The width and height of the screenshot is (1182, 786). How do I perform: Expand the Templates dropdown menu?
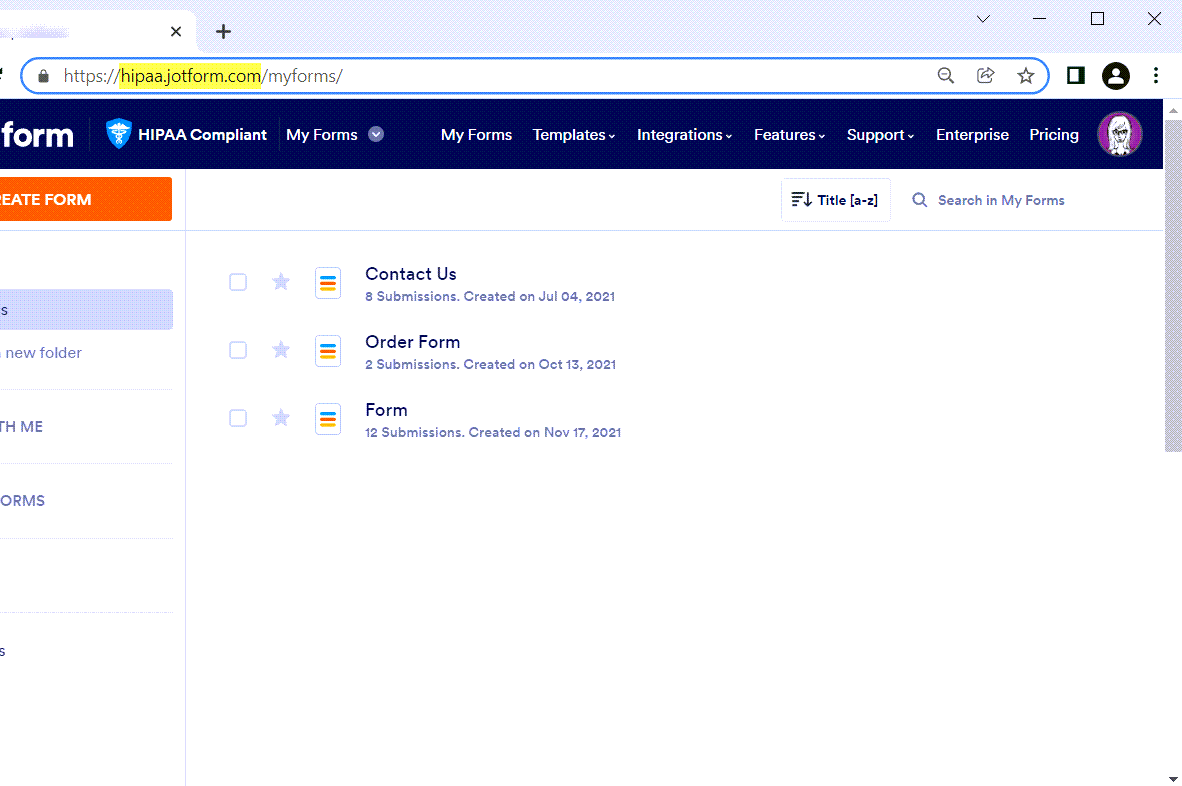coord(573,135)
